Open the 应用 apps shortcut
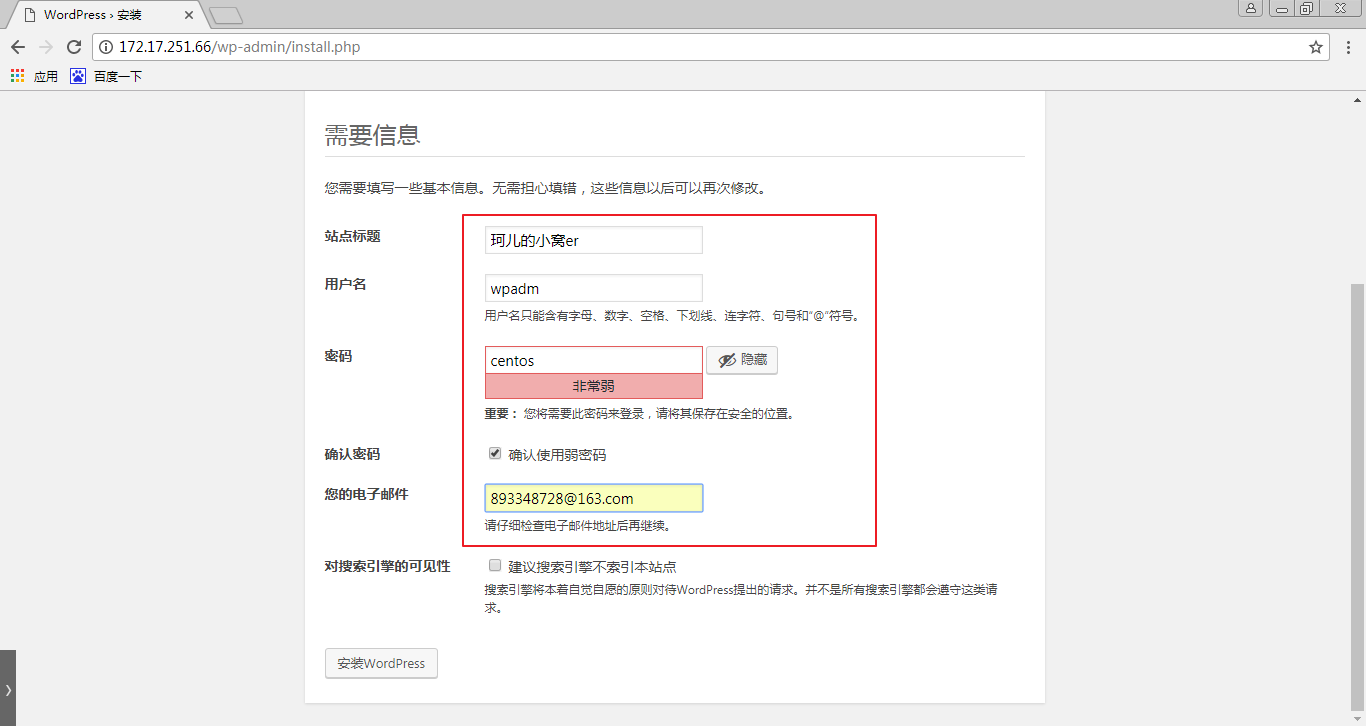 tap(34, 76)
